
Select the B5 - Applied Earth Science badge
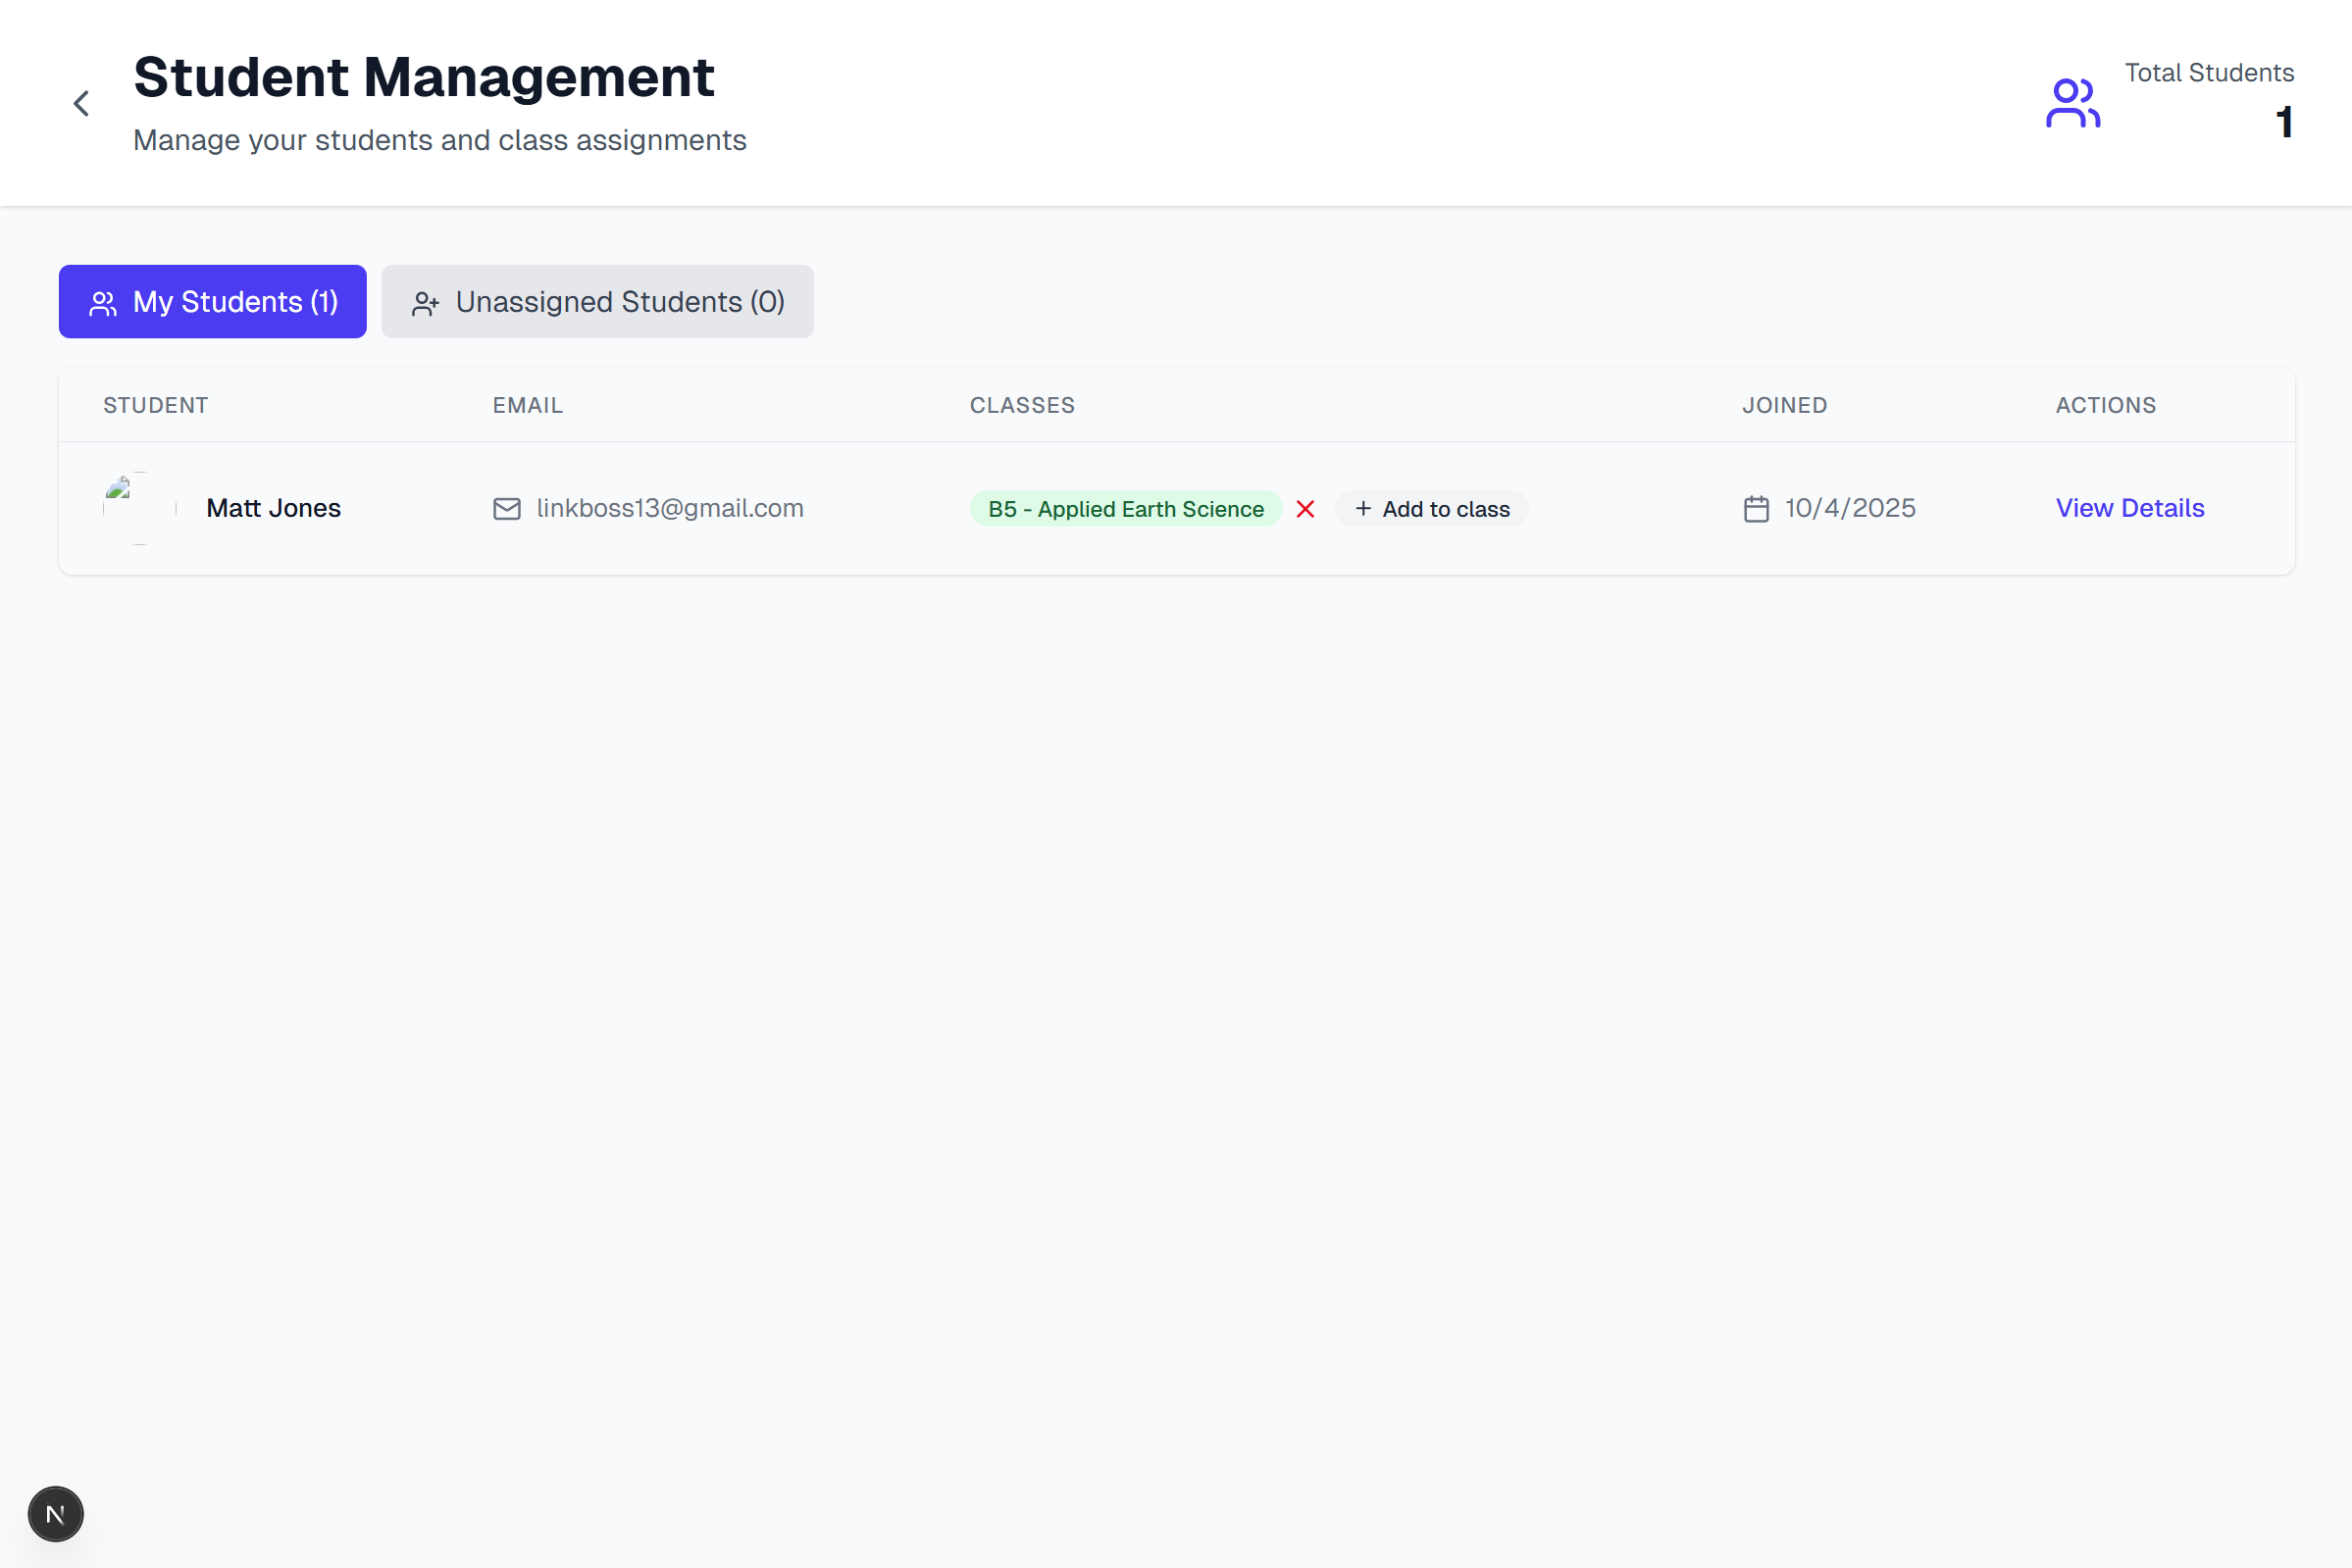(1124, 508)
